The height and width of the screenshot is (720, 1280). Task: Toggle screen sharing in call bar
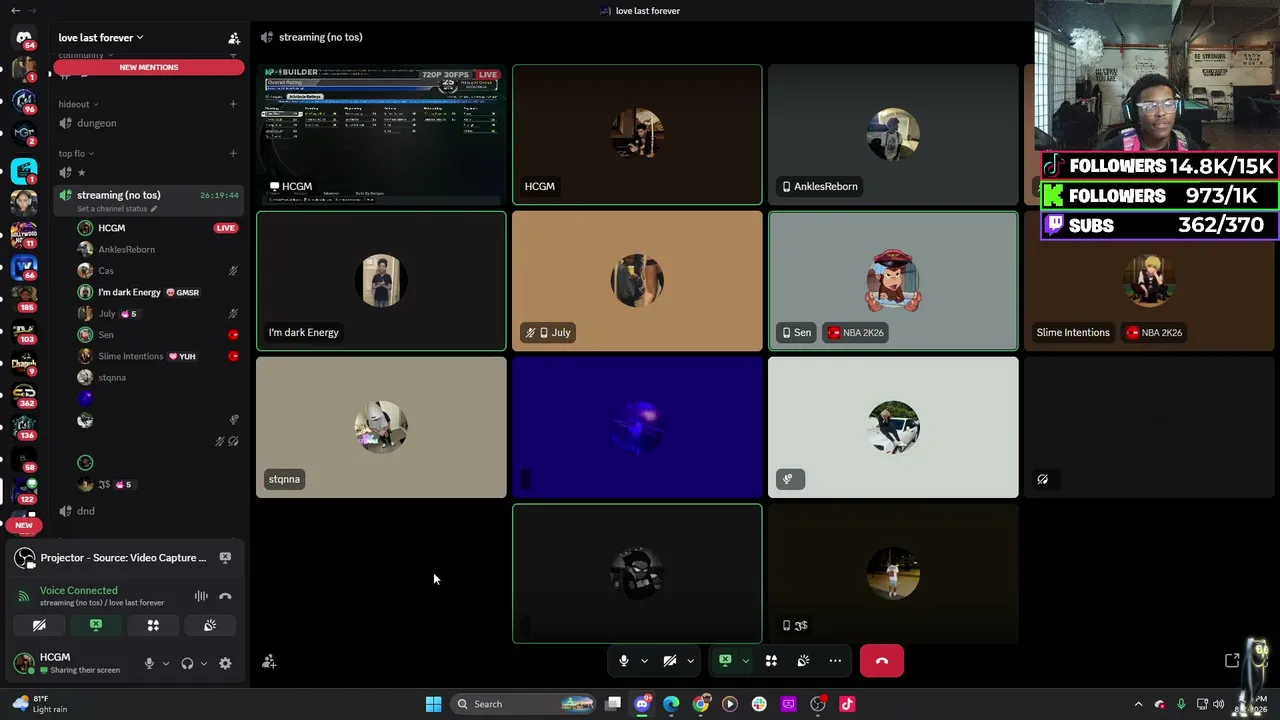coord(725,661)
